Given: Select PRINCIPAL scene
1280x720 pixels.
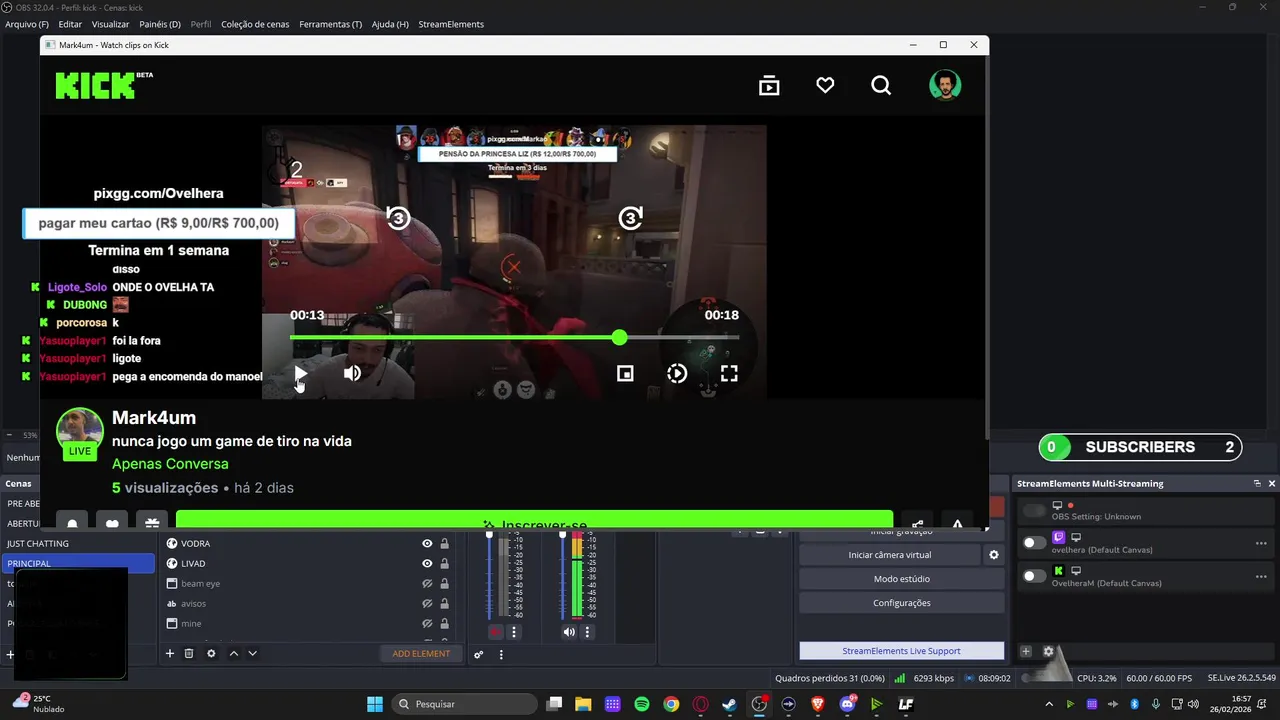Looking at the screenshot, I should click(78, 563).
